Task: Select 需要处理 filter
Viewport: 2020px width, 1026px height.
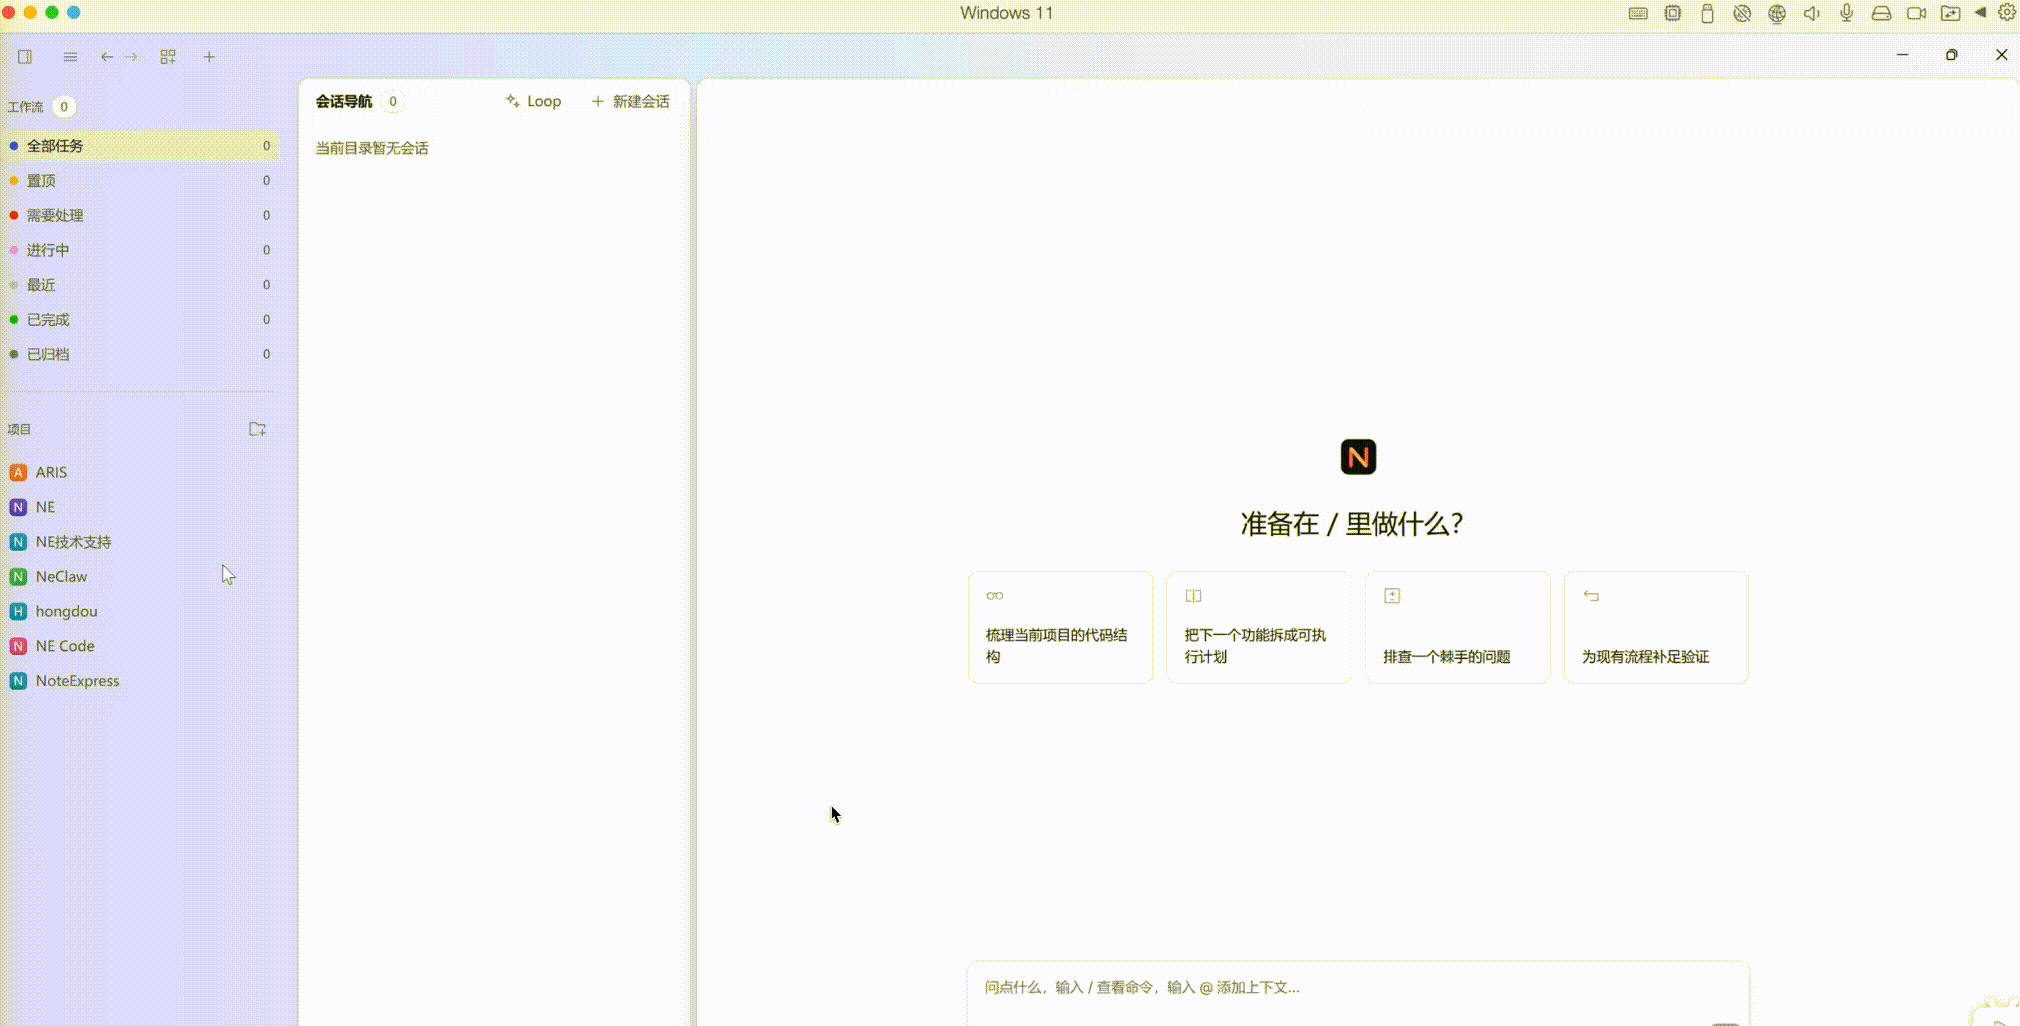Action: point(141,215)
